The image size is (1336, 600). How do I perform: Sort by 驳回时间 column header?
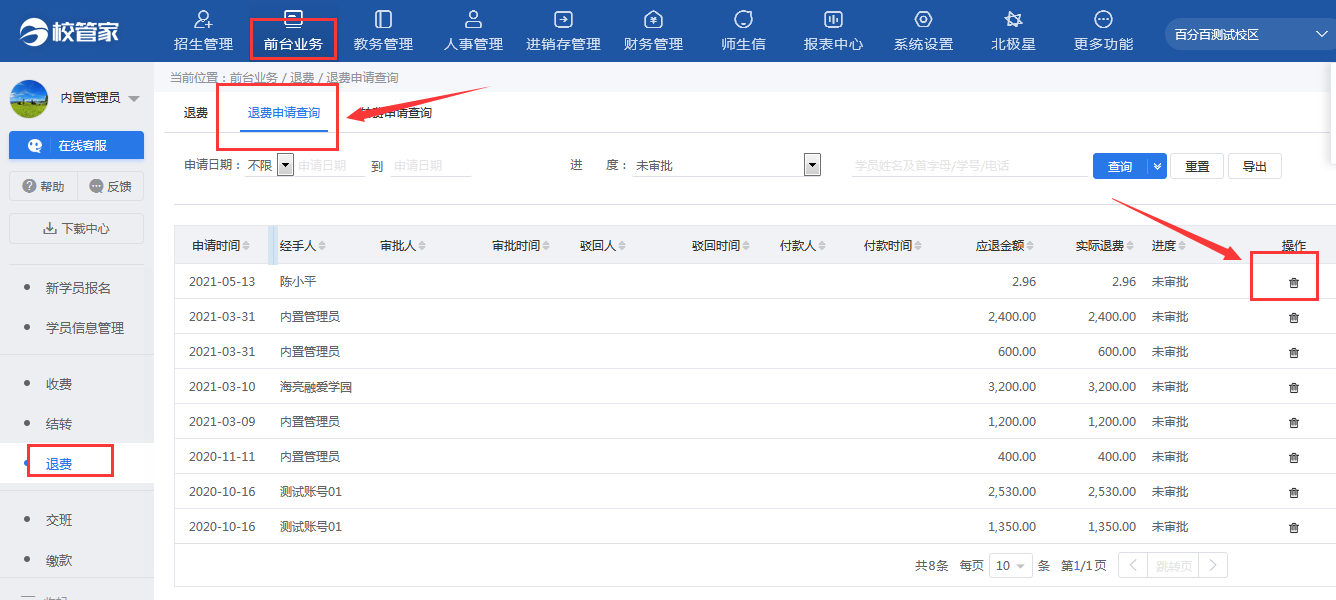721,245
